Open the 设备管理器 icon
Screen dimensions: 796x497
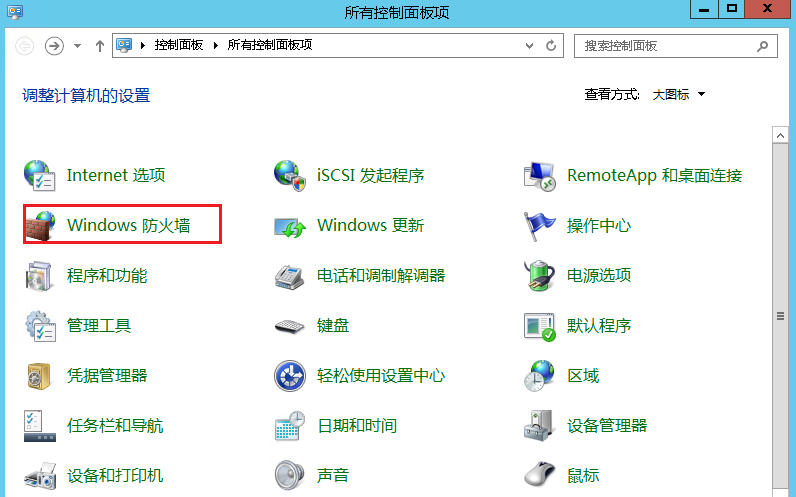point(539,426)
